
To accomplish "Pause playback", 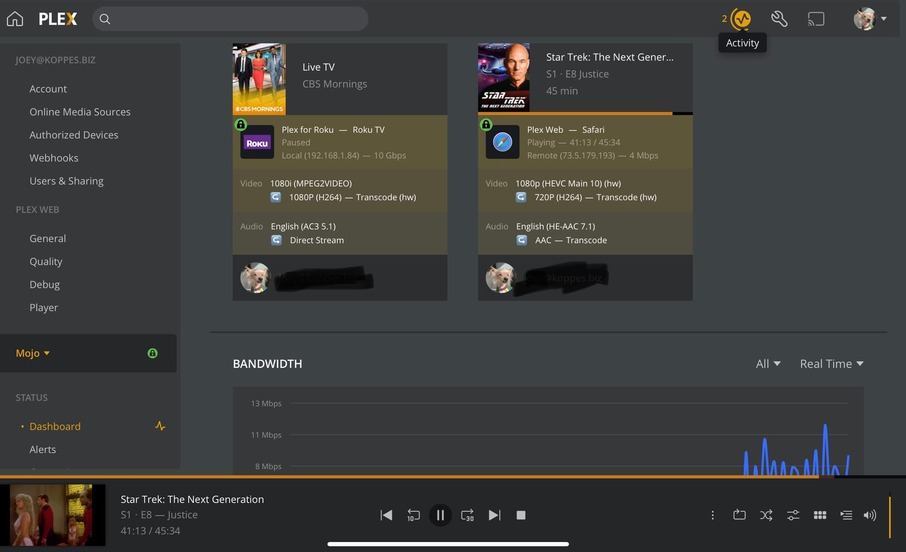I will click(440, 515).
